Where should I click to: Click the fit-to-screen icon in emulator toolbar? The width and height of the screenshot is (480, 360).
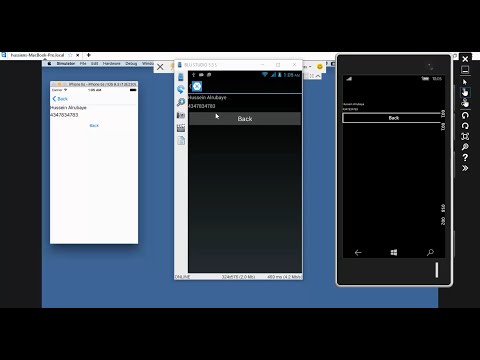coord(465,136)
